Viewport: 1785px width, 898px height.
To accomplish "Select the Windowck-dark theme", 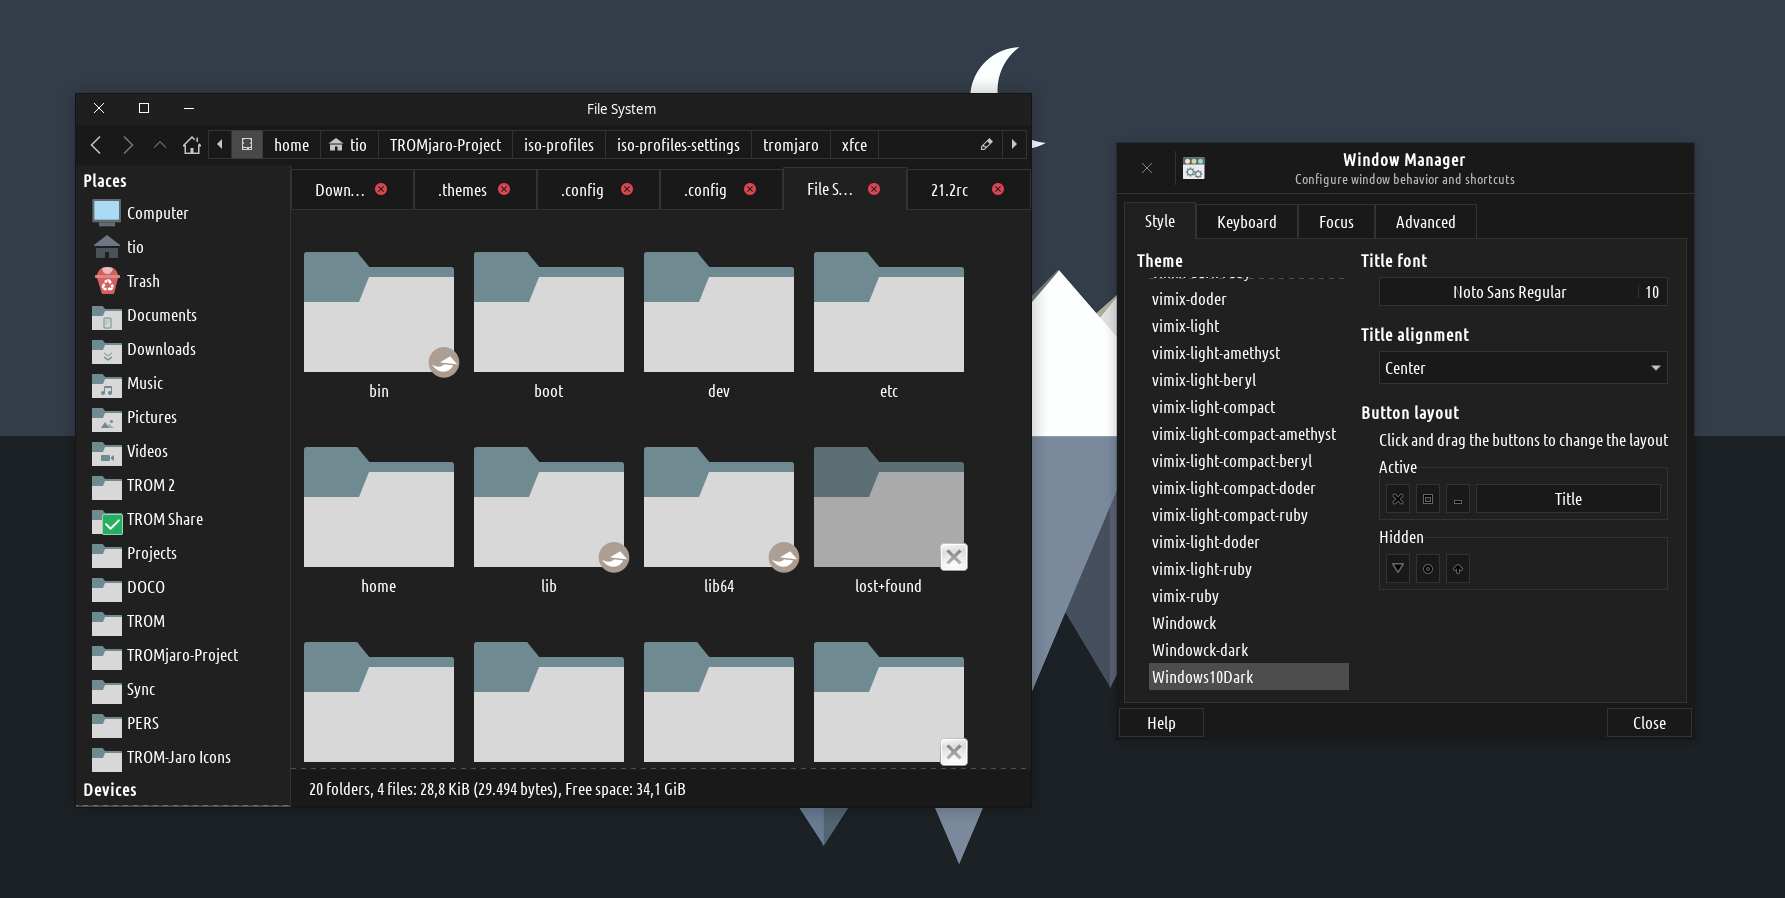I will [1200, 650].
